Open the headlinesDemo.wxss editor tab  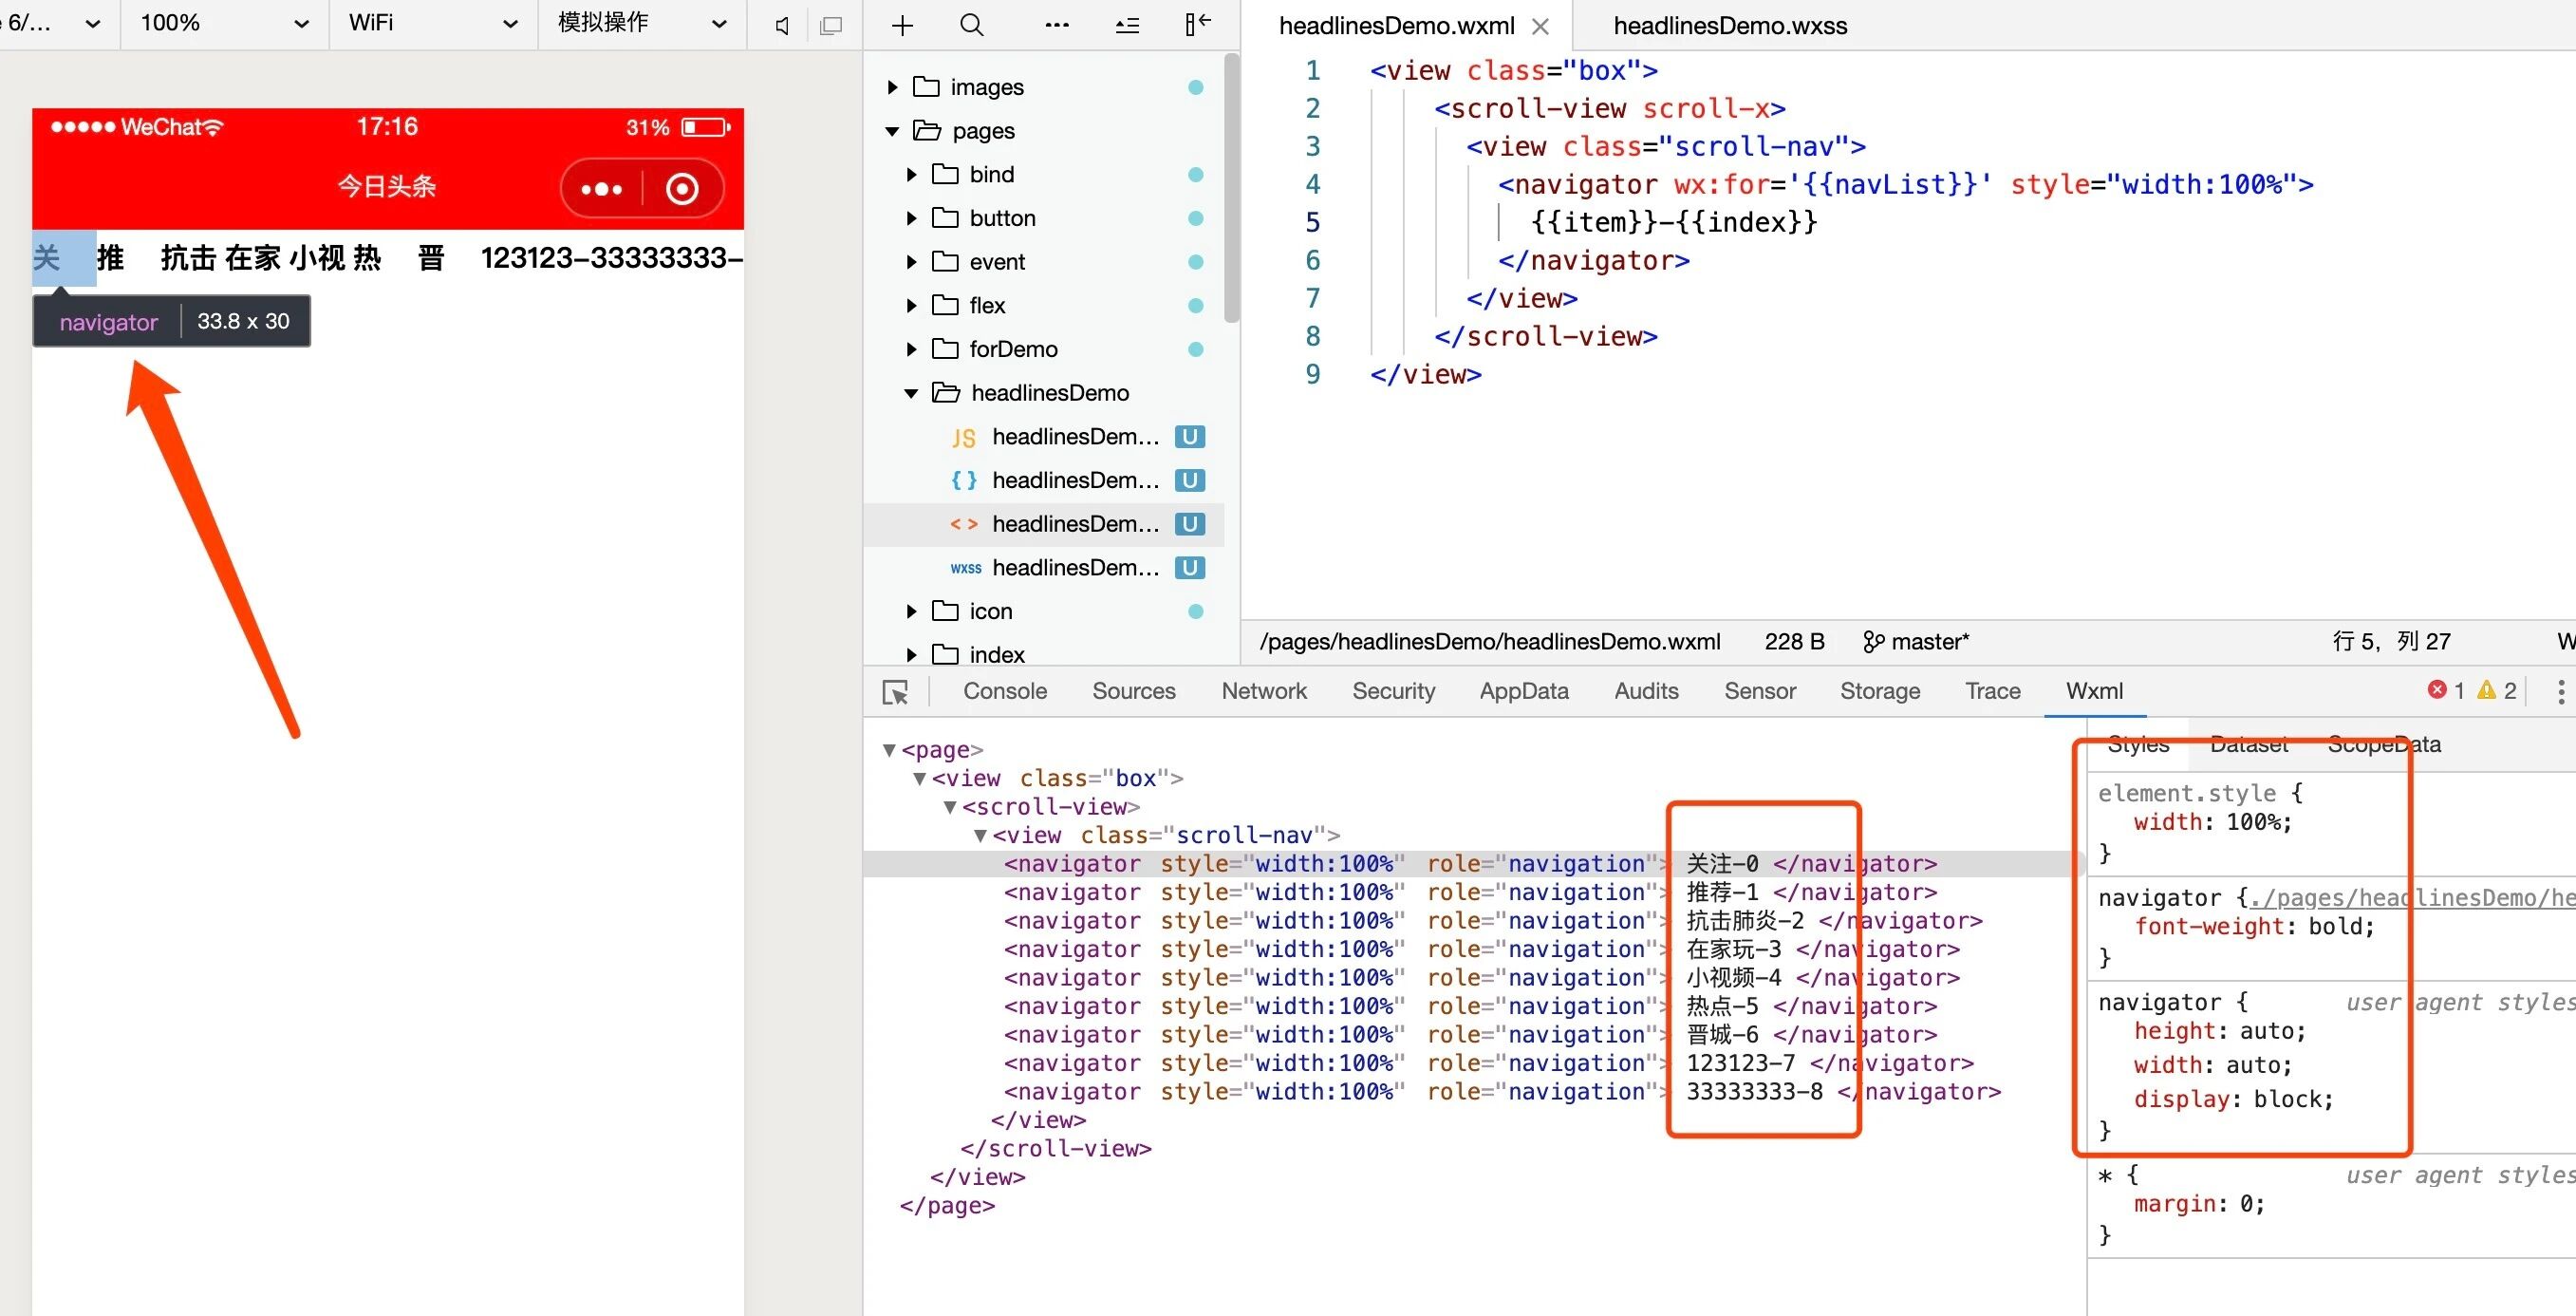point(1729,26)
